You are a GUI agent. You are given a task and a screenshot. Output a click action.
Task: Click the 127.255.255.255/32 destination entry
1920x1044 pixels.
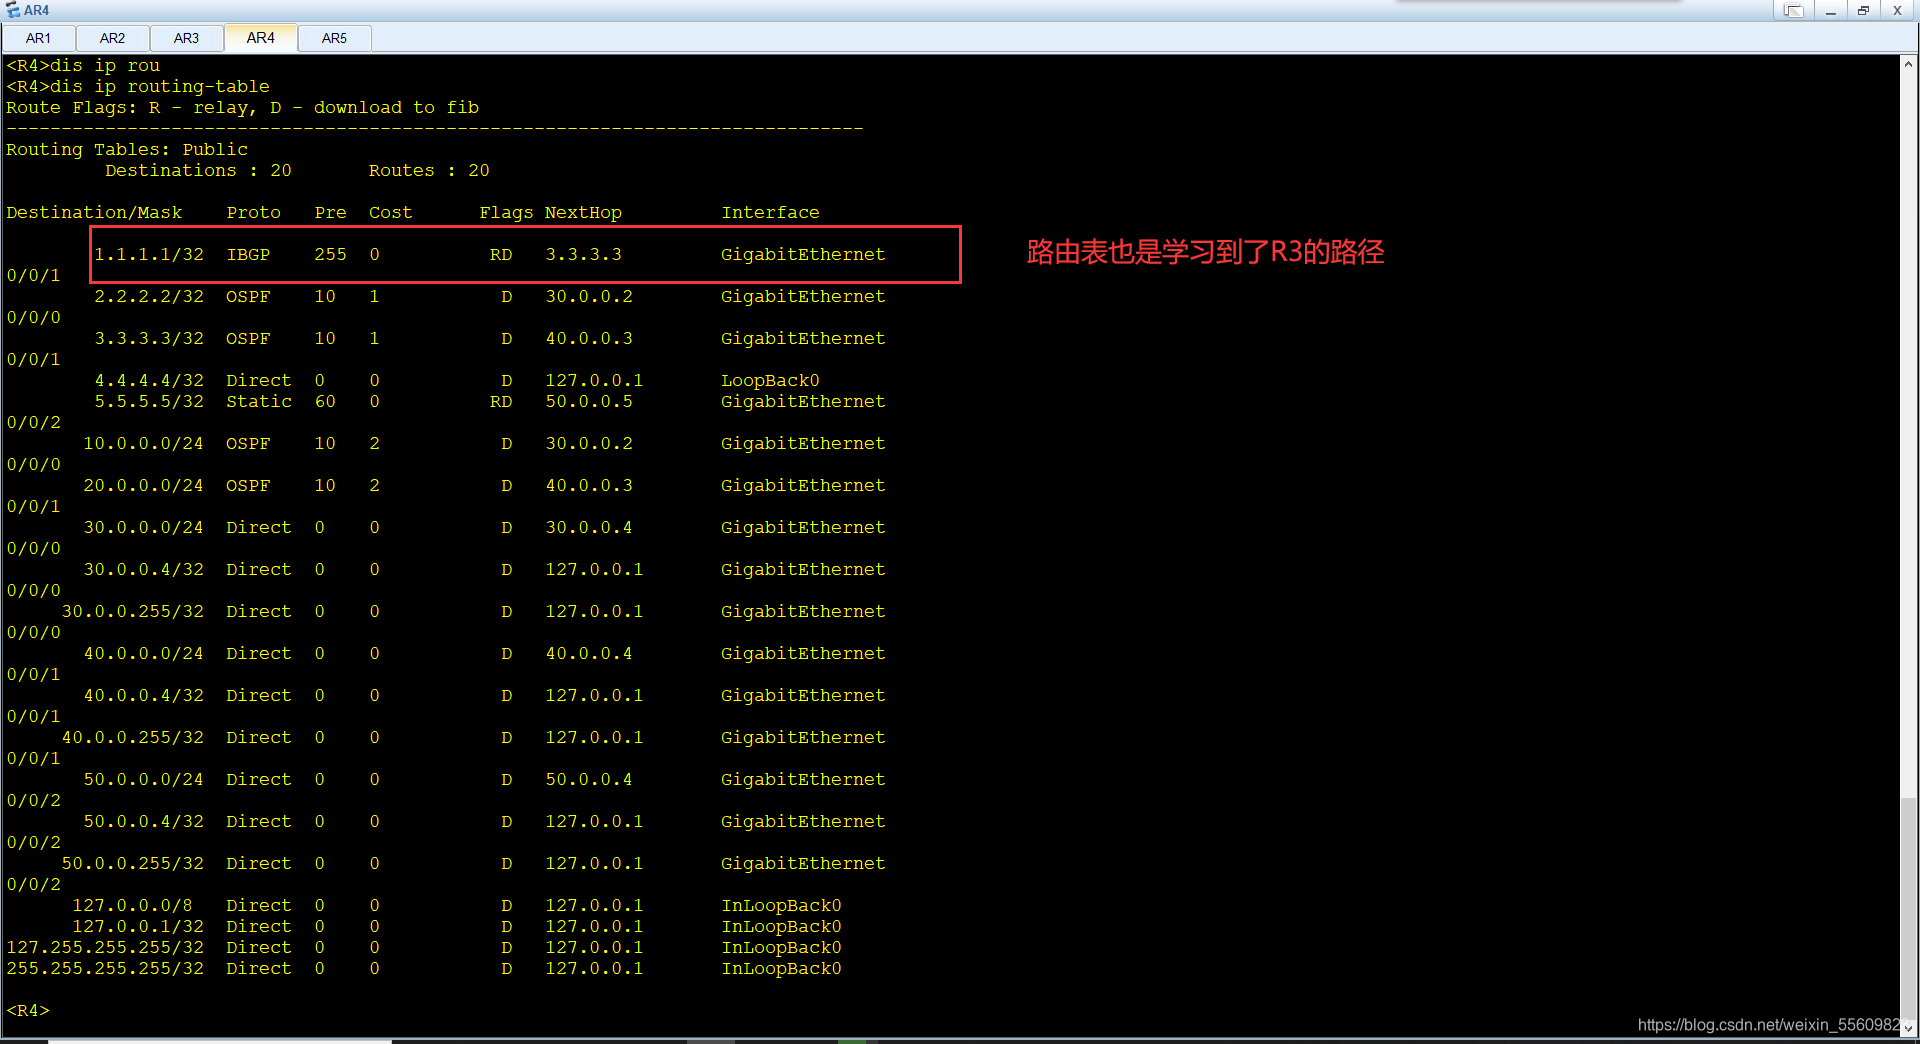105,948
